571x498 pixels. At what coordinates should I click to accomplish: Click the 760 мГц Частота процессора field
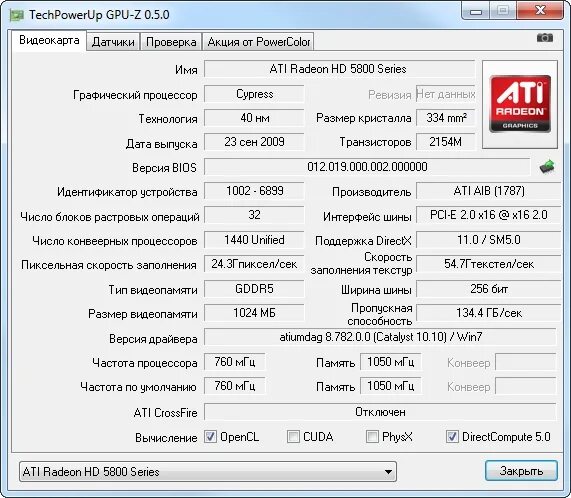(x=235, y=362)
